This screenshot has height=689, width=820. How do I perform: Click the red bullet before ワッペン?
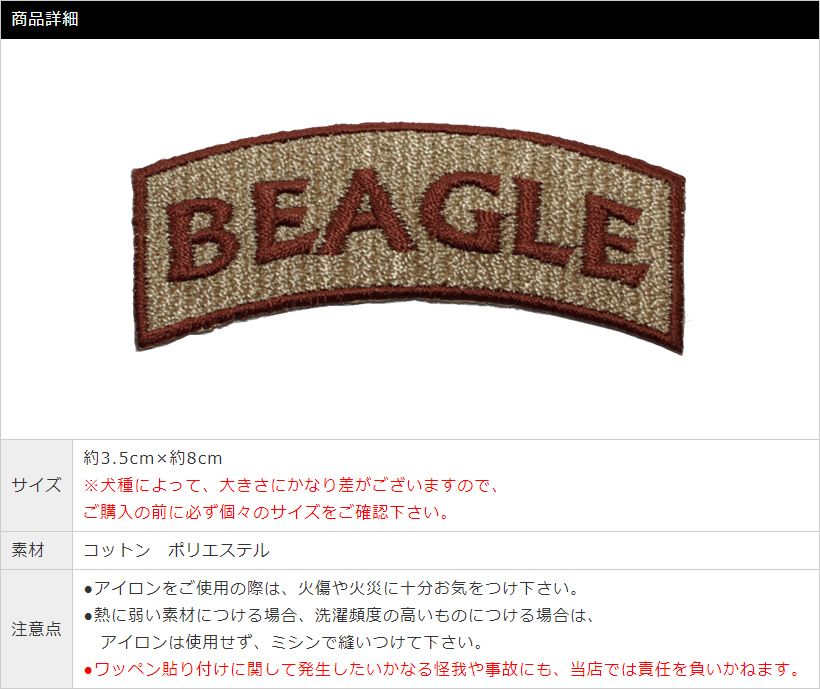click(x=88, y=670)
